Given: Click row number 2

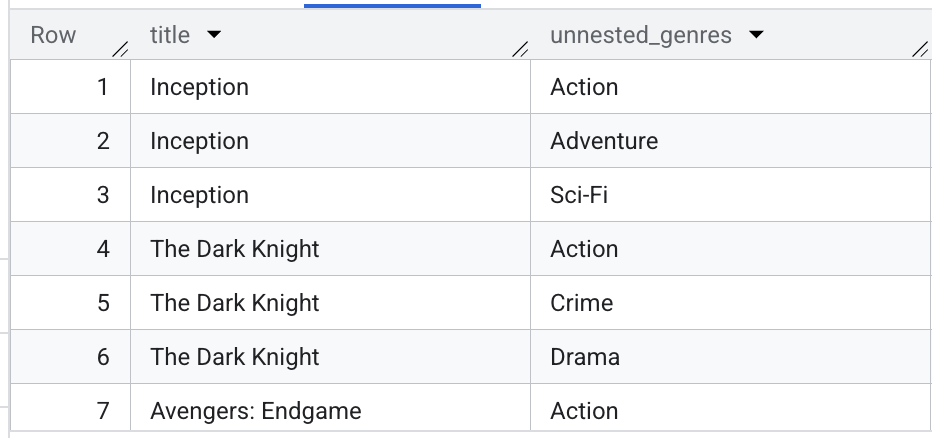Looking at the screenshot, I should click(x=103, y=141).
